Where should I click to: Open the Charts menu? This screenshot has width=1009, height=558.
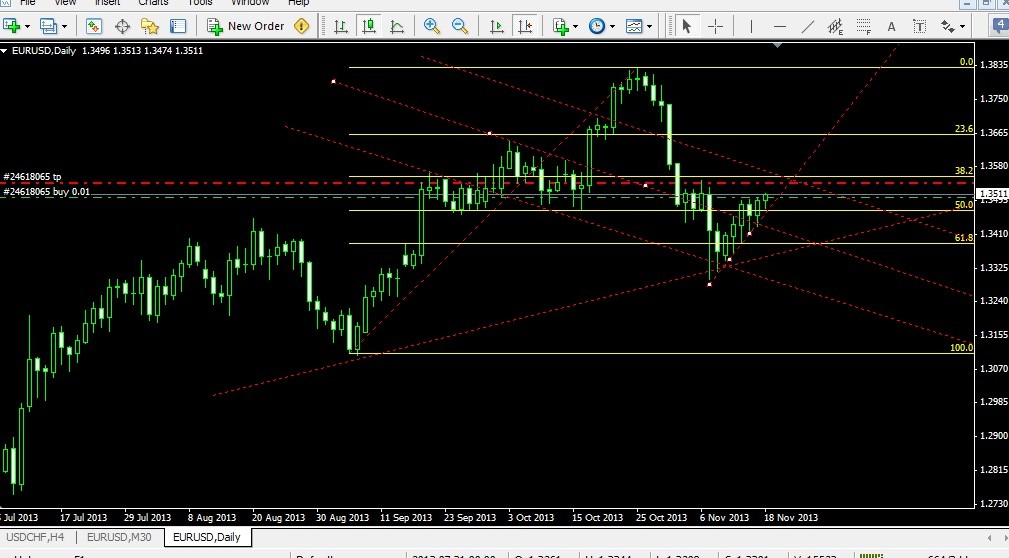click(153, 3)
